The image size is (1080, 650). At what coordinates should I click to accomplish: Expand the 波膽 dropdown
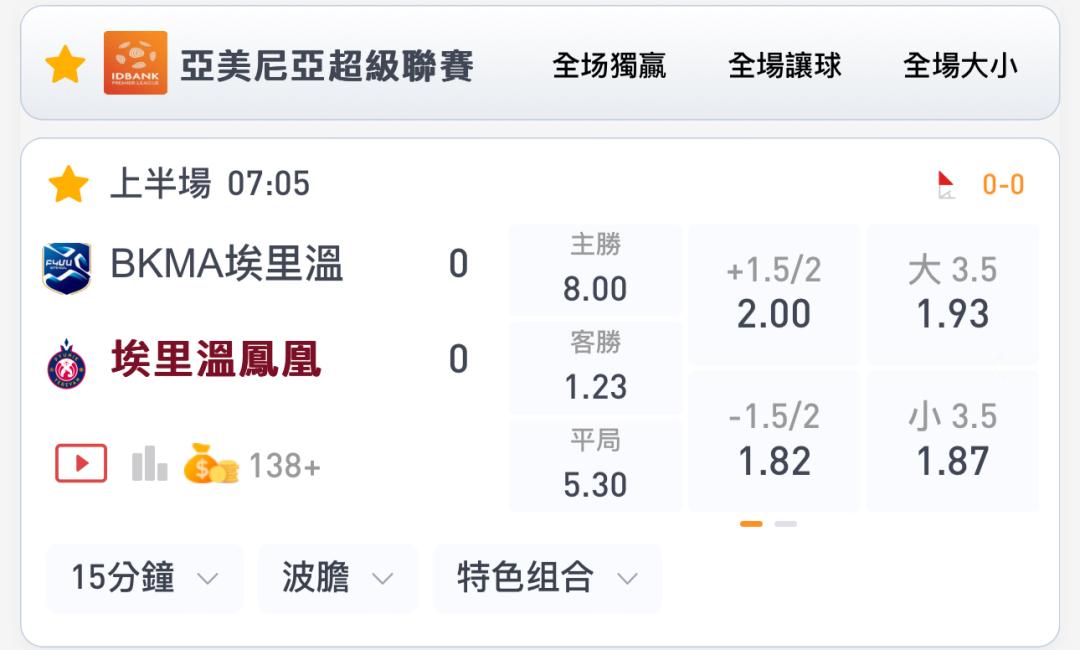coord(338,578)
